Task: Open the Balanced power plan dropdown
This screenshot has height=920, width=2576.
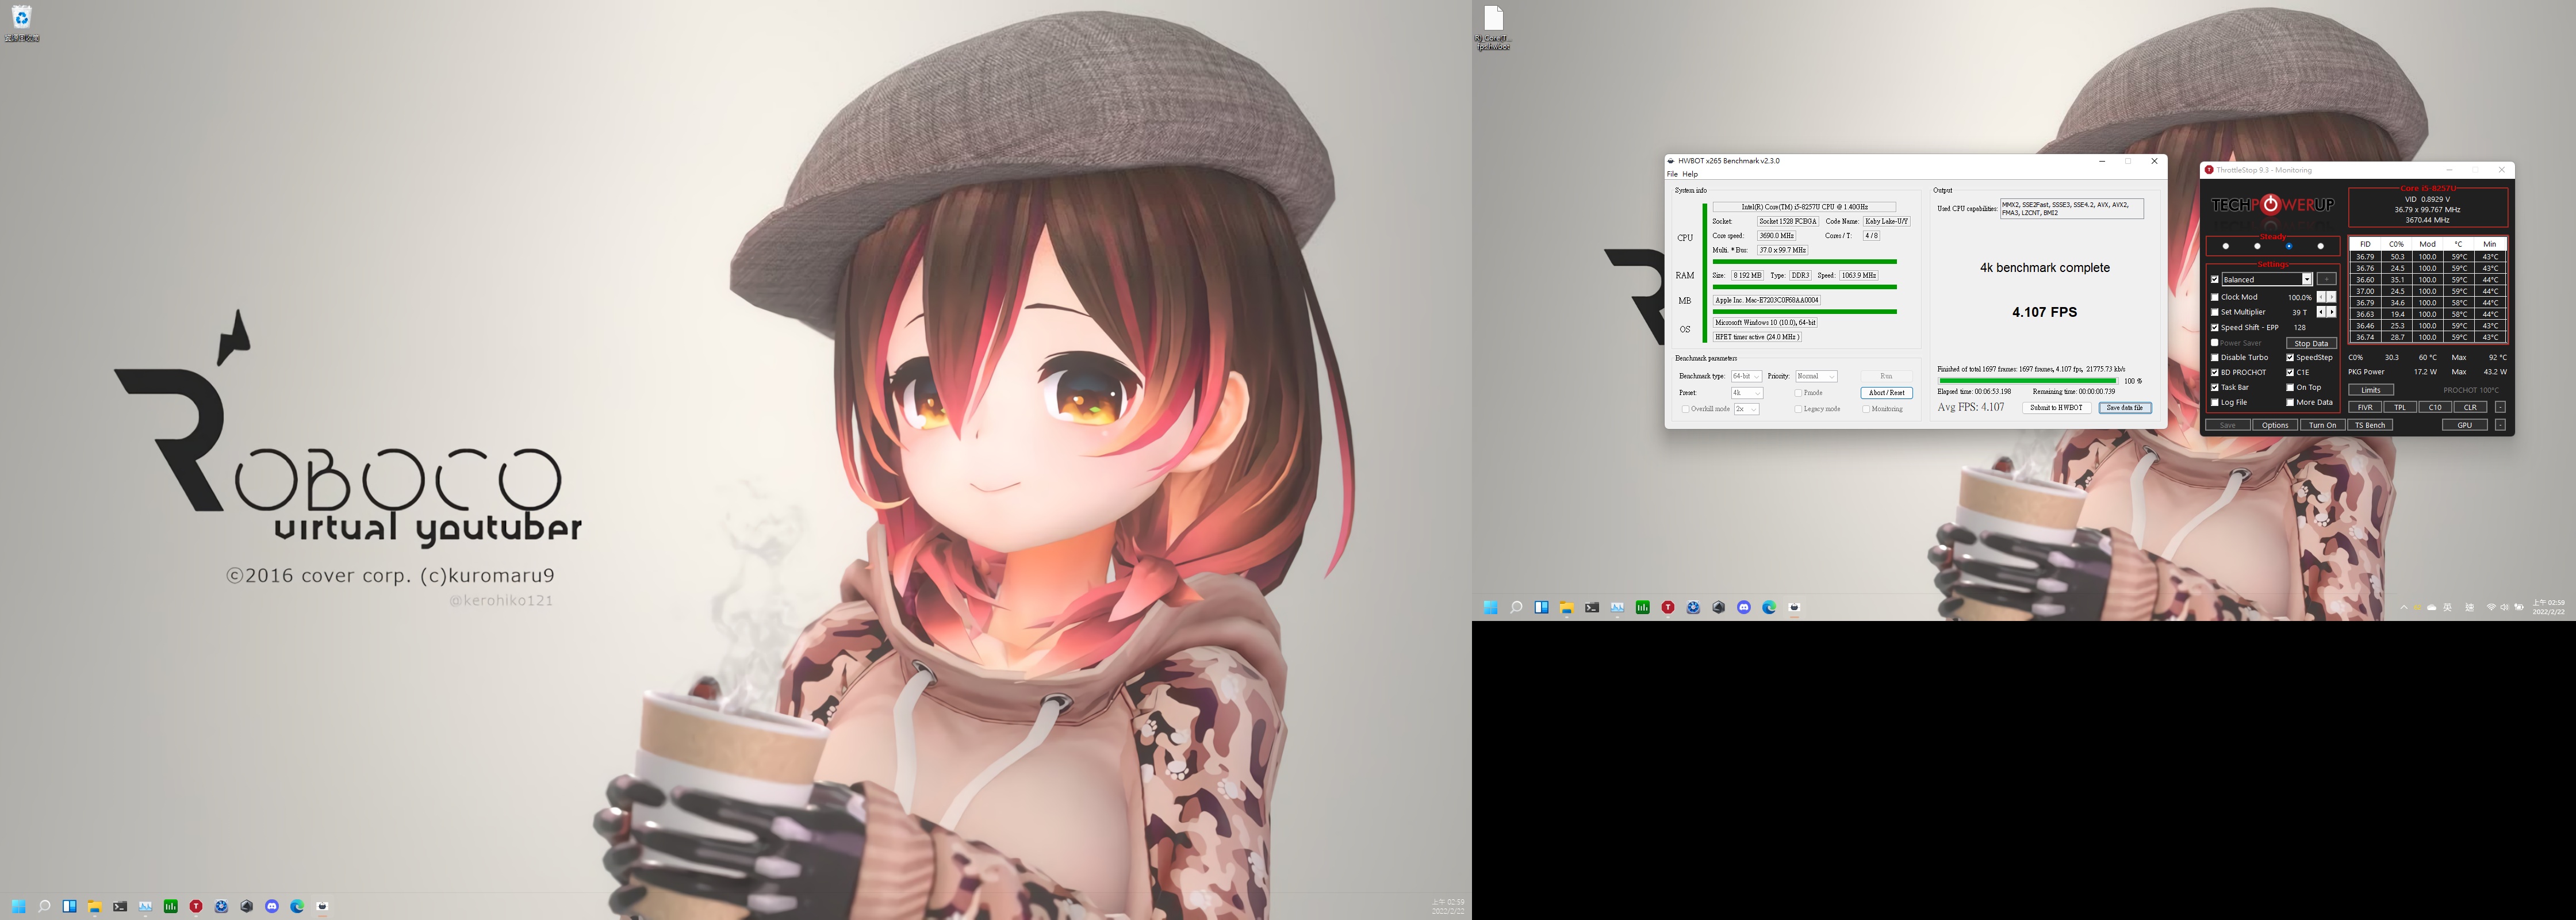Action: [2267, 279]
